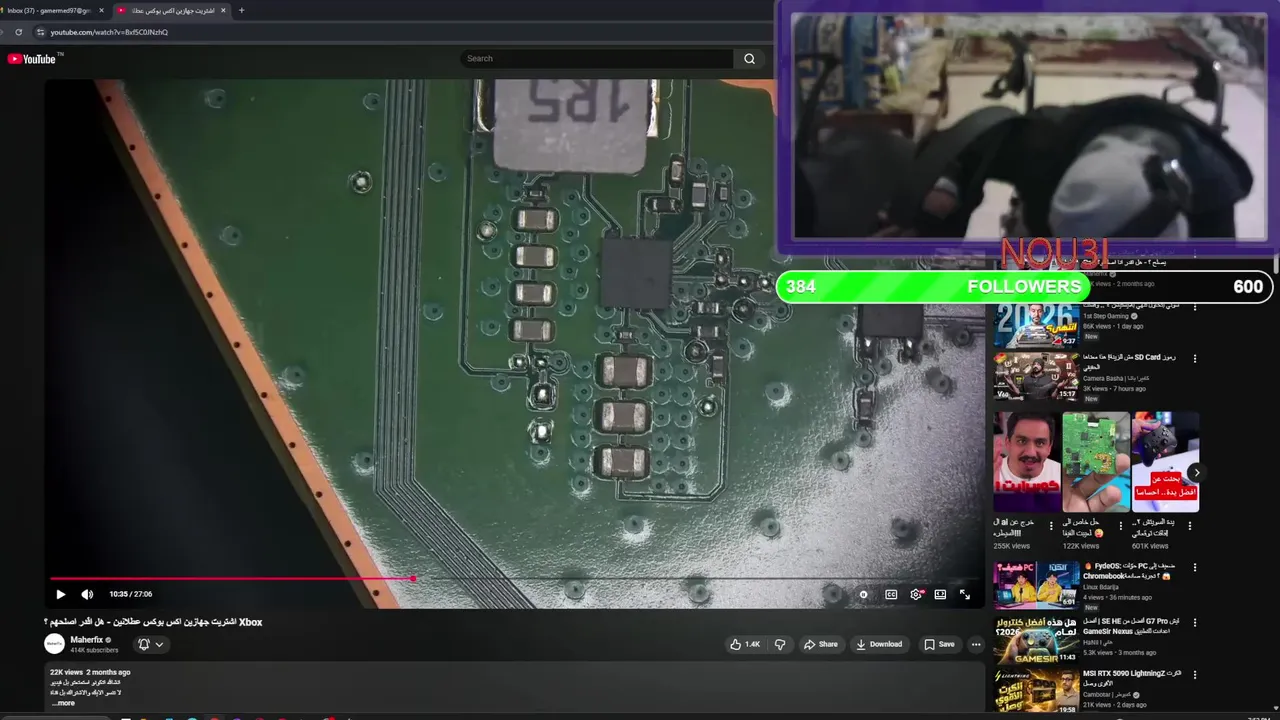Click the 10:35 / 27:06 time display
The width and height of the screenshot is (1280, 720).
pyautogui.click(x=131, y=594)
